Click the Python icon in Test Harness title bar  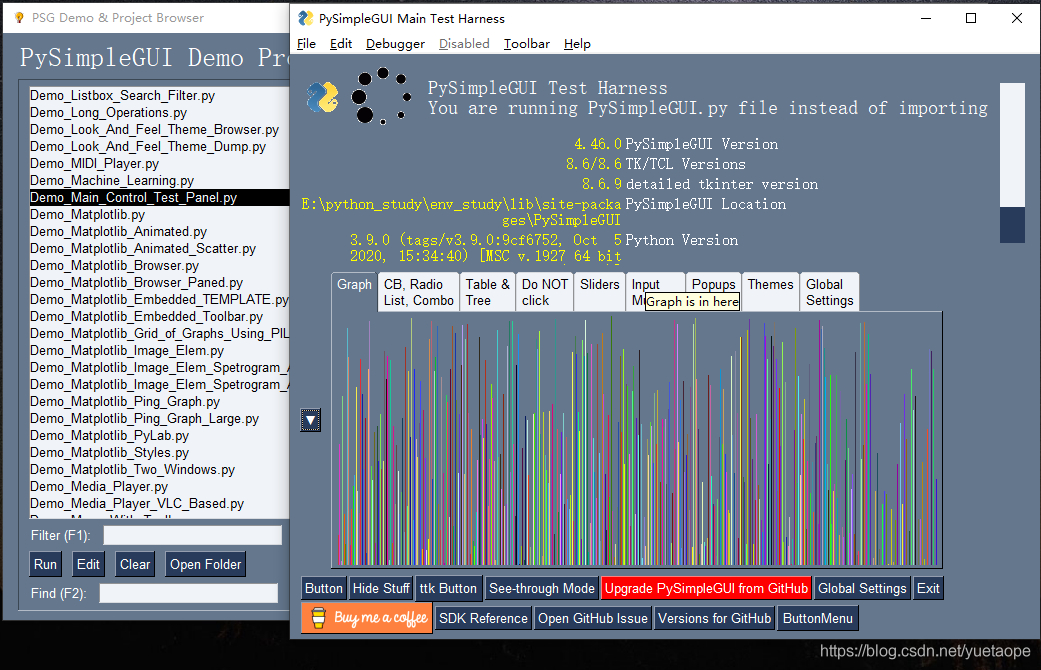point(305,19)
